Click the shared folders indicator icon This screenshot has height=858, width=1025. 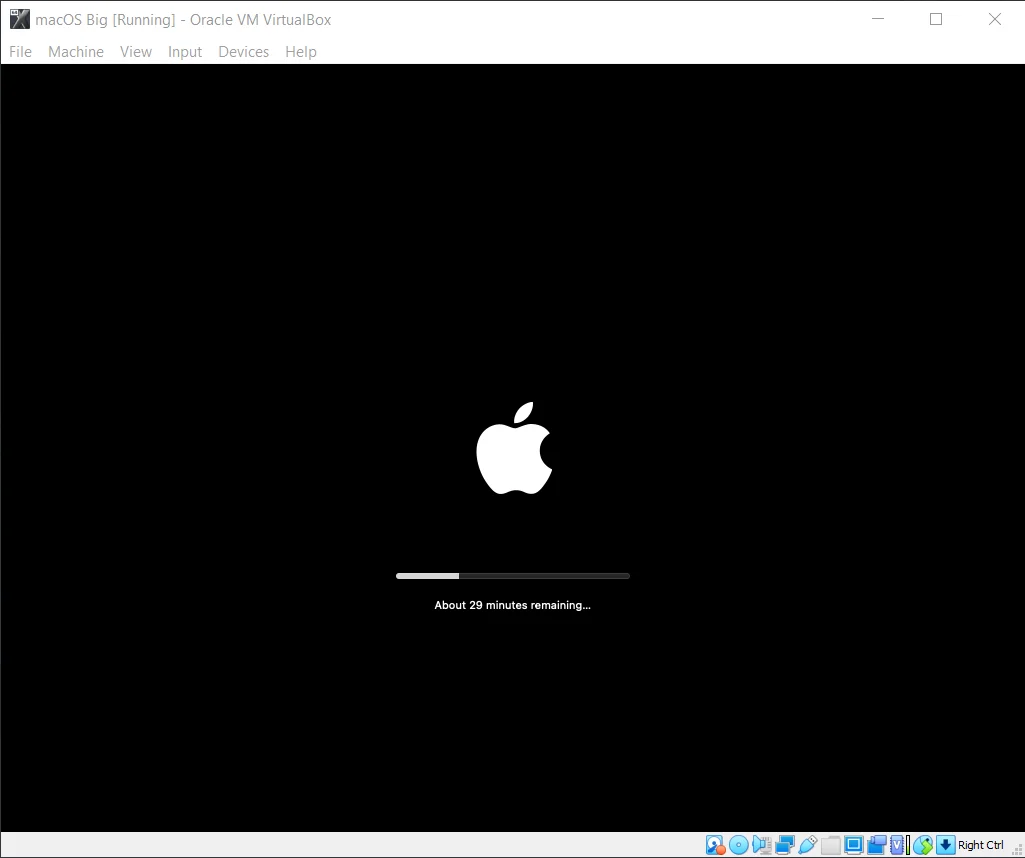(x=831, y=845)
